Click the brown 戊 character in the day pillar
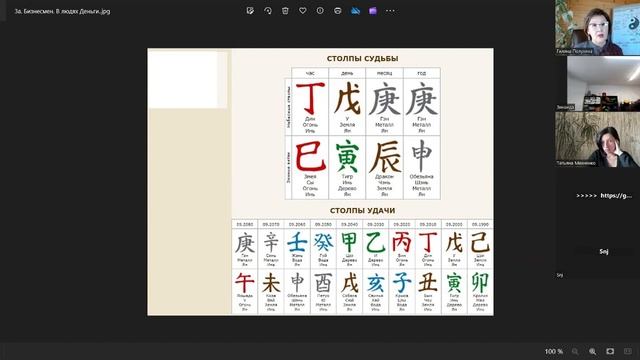The width and height of the screenshot is (640, 360). (347, 98)
